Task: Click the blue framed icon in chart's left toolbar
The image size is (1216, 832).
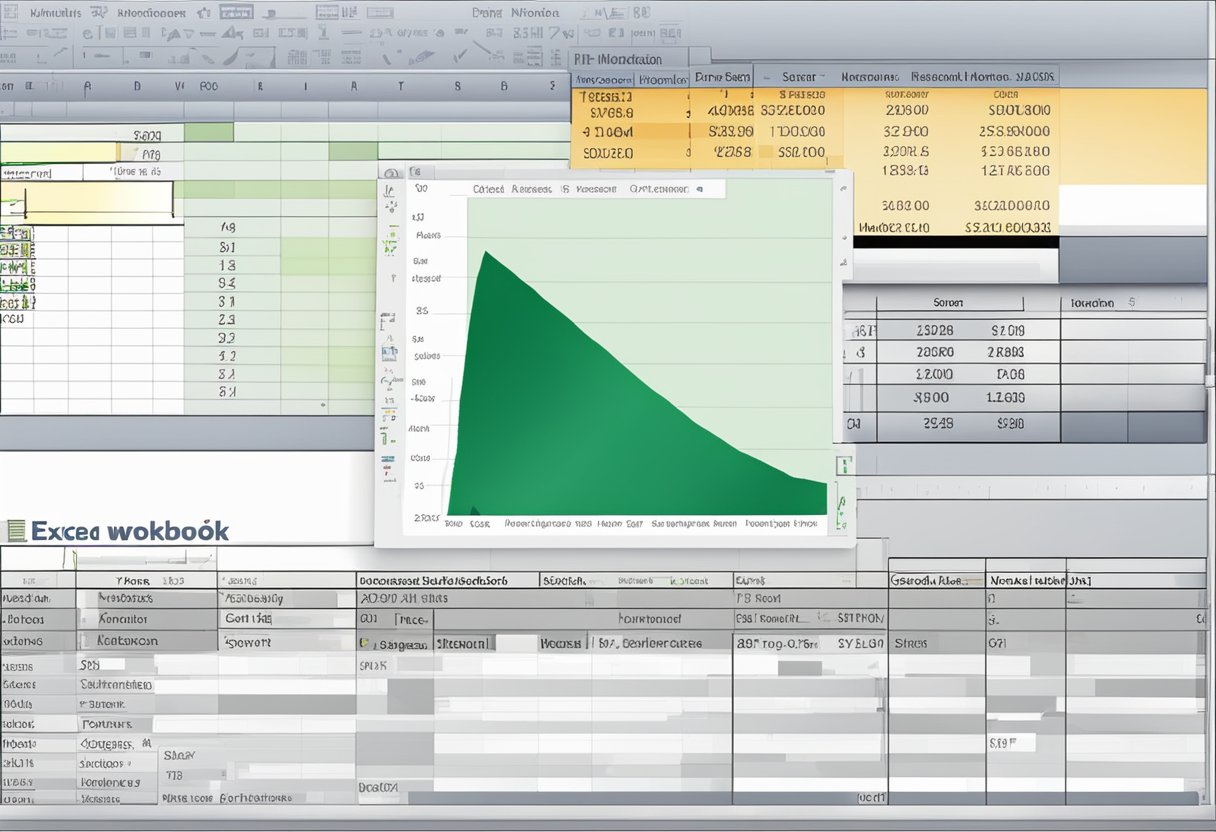Action: 388,351
